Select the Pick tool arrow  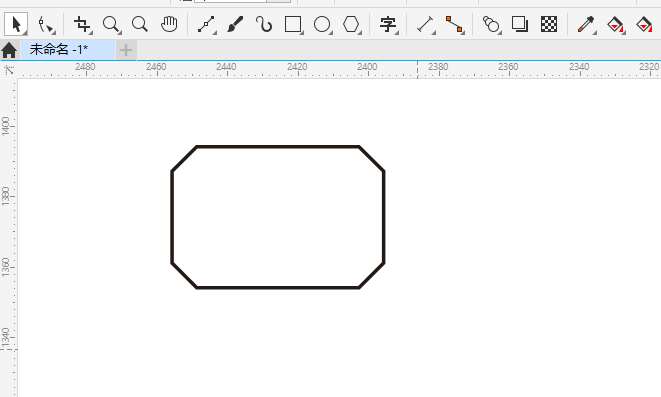point(16,24)
